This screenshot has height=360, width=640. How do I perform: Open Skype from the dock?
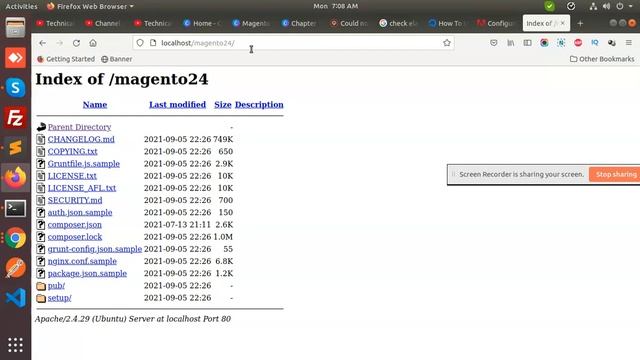16,88
